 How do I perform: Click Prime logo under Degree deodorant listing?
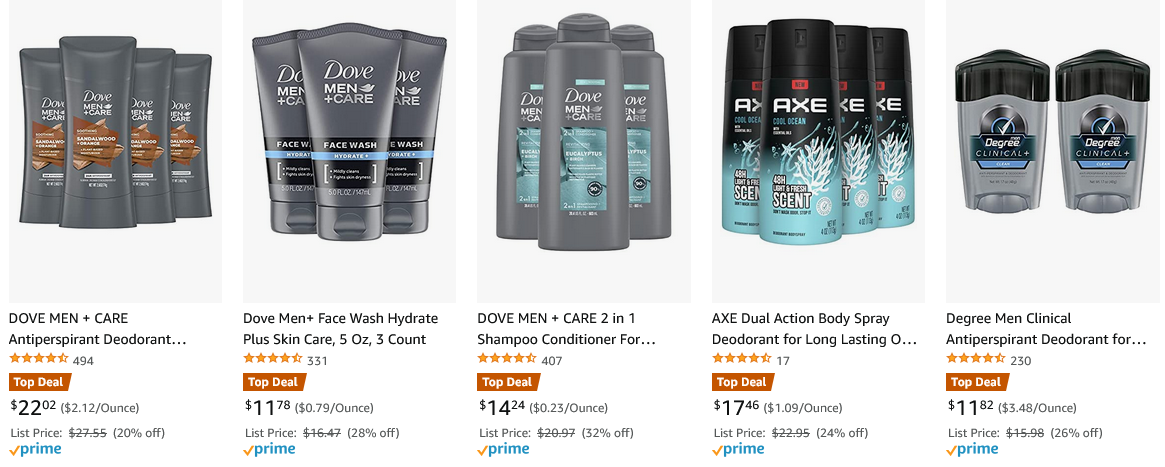click(972, 449)
